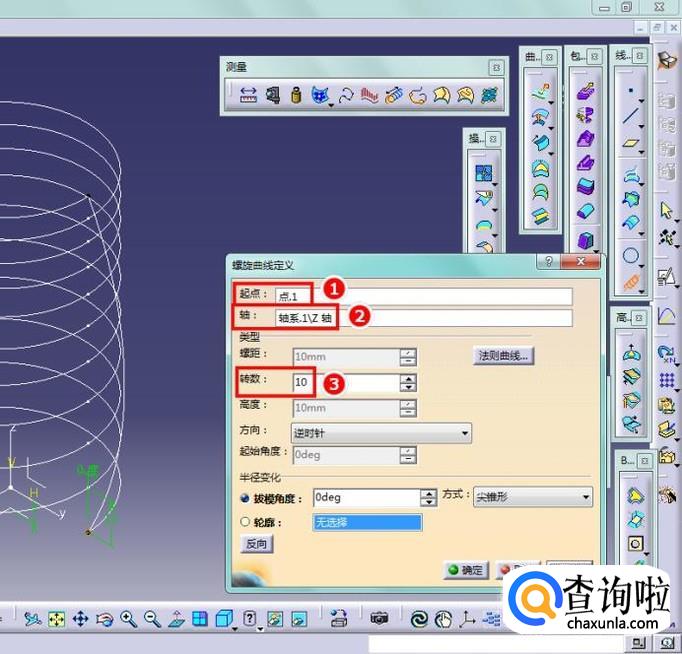Viewport: 682px width, 654px height.
Task: Click the 轮廓 无选择 selection field
Action: [367, 522]
